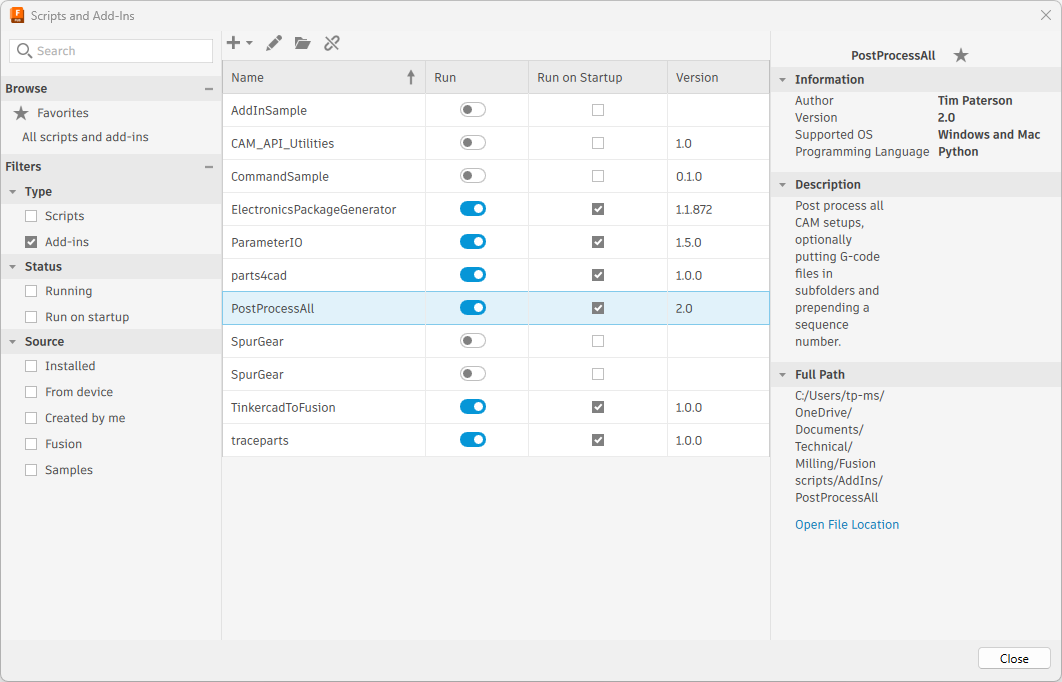Check the Fusion source filter
1062x682 pixels.
[31, 444]
